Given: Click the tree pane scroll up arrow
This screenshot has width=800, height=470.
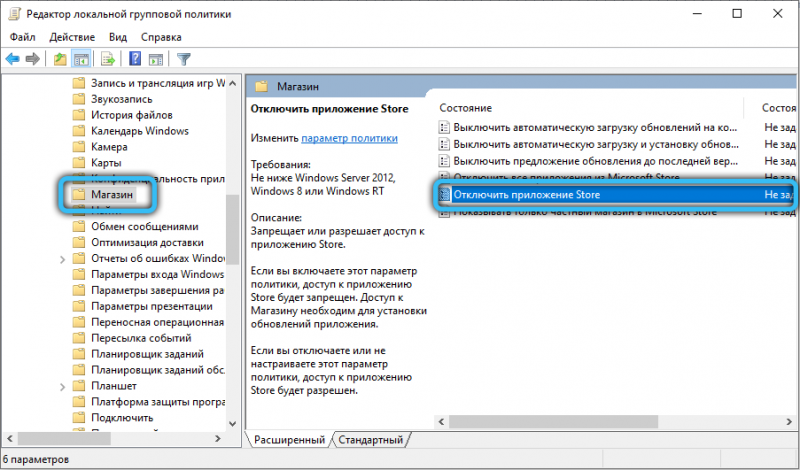Looking at the screenshot, I should 233,83.
